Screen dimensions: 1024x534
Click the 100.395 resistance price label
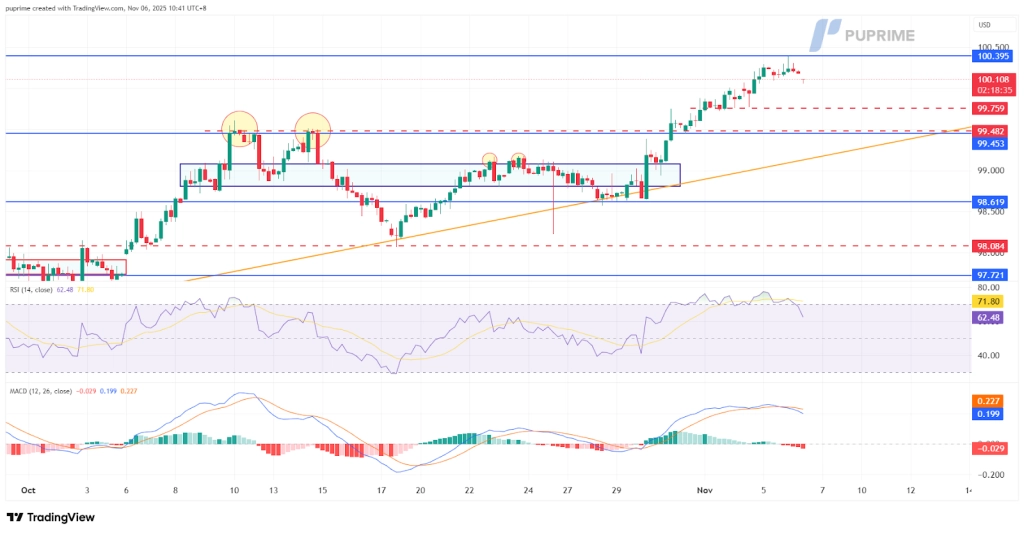pyautogui.click(x=991, y=56)
